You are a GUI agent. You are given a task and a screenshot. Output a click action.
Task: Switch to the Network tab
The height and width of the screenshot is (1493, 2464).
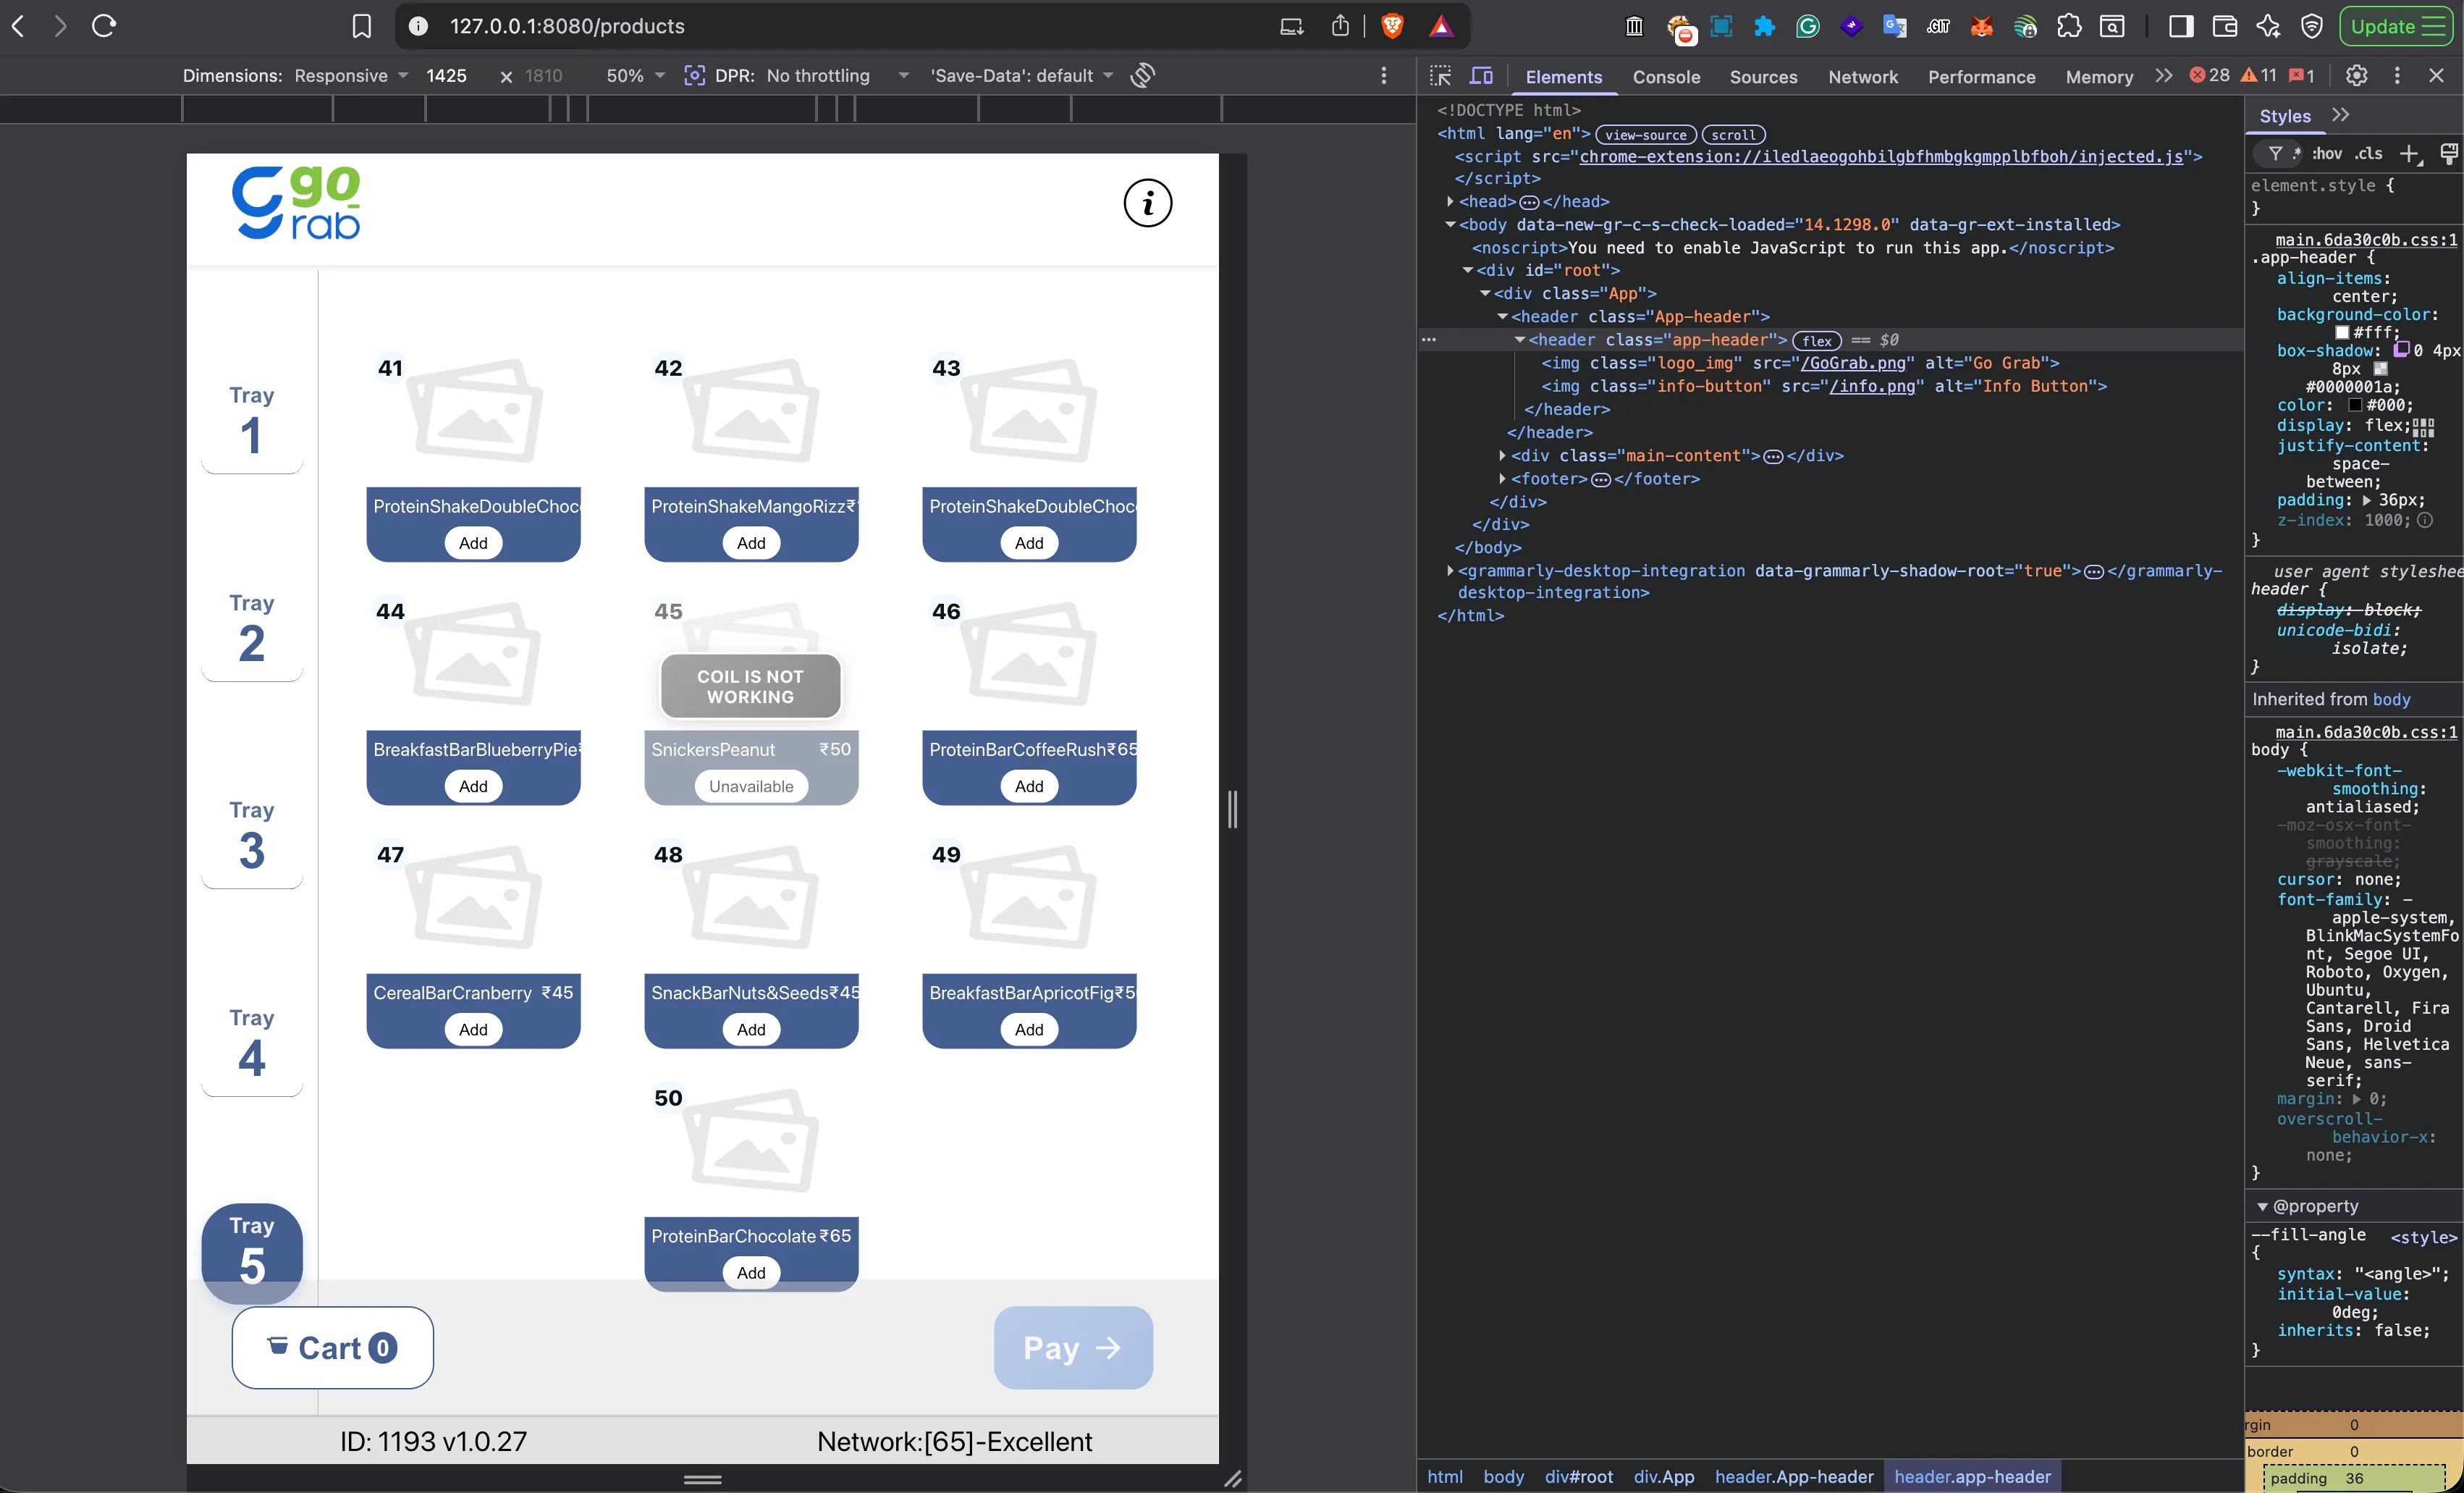pos(1862,77)
